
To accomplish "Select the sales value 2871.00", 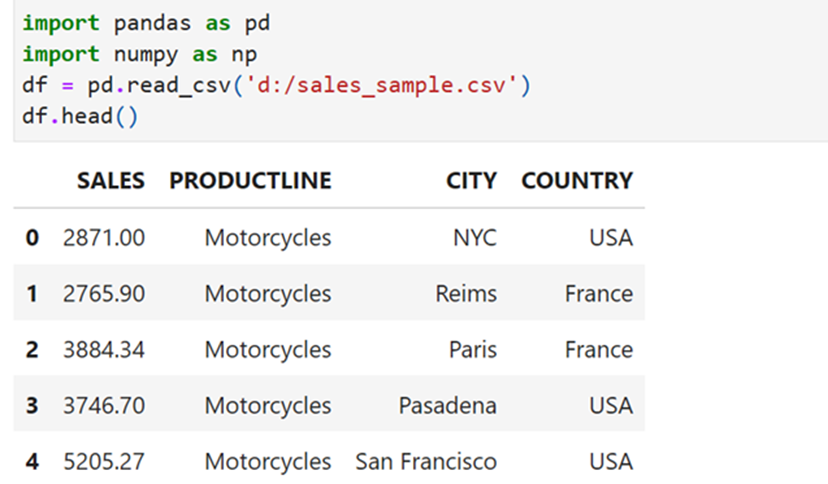I will pyautogui.click(x=104, y=238).
